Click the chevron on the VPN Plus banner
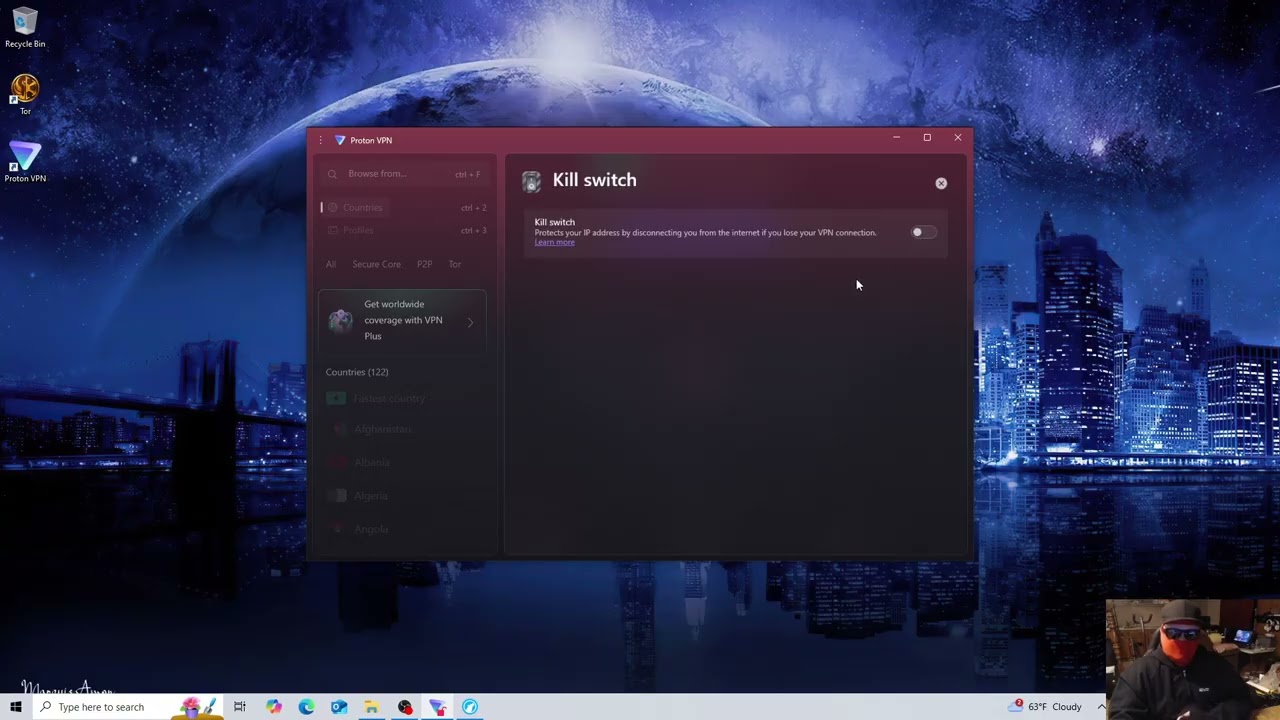The height and width of the screenshot is (720, 1280). (x=470, y=322)
